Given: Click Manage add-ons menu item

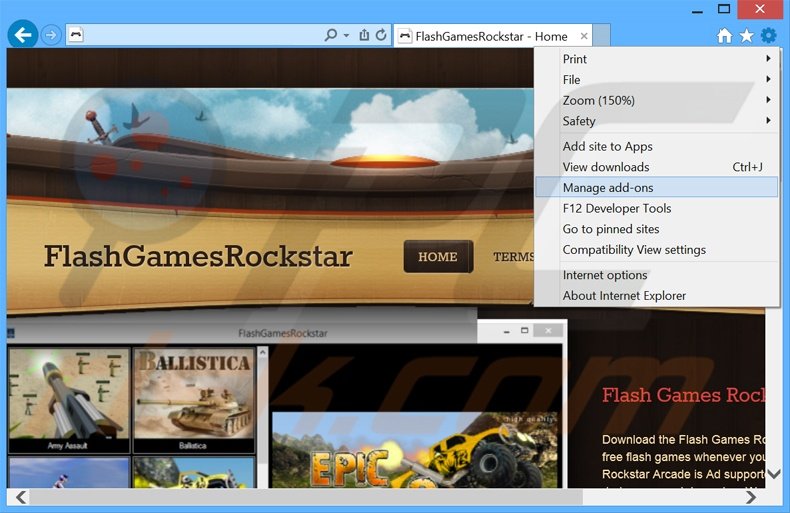Looking at the screenshot, I should pyautogui.click(x=656, y=187).
